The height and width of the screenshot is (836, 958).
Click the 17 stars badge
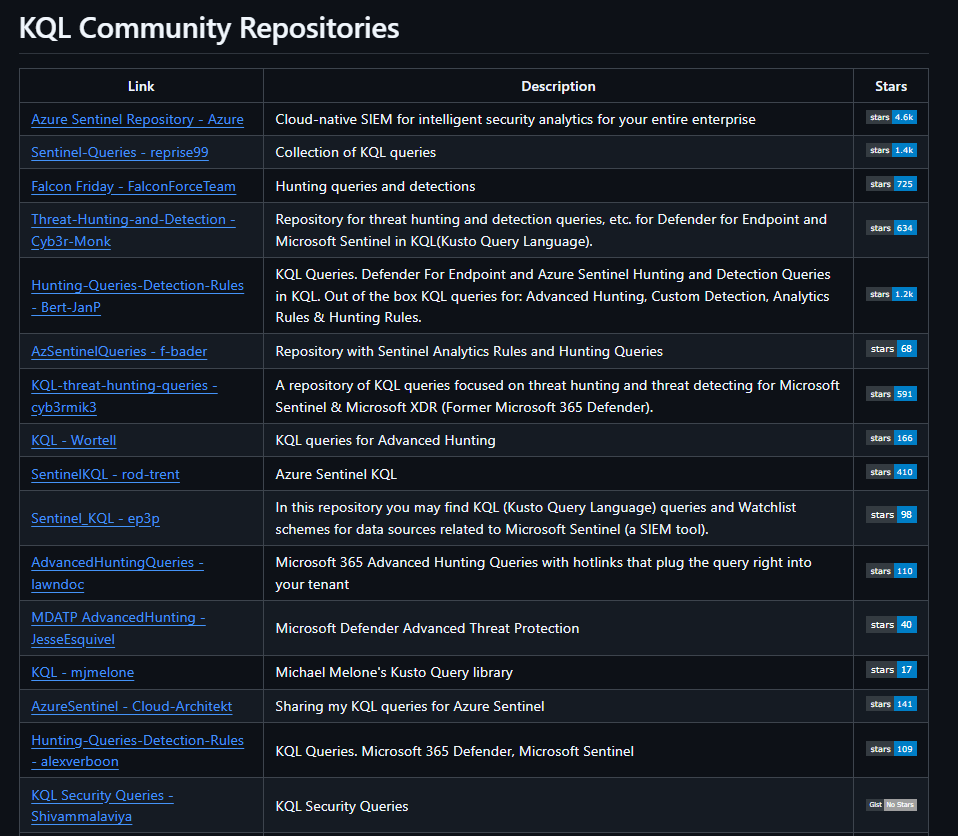tap(891, 670)
